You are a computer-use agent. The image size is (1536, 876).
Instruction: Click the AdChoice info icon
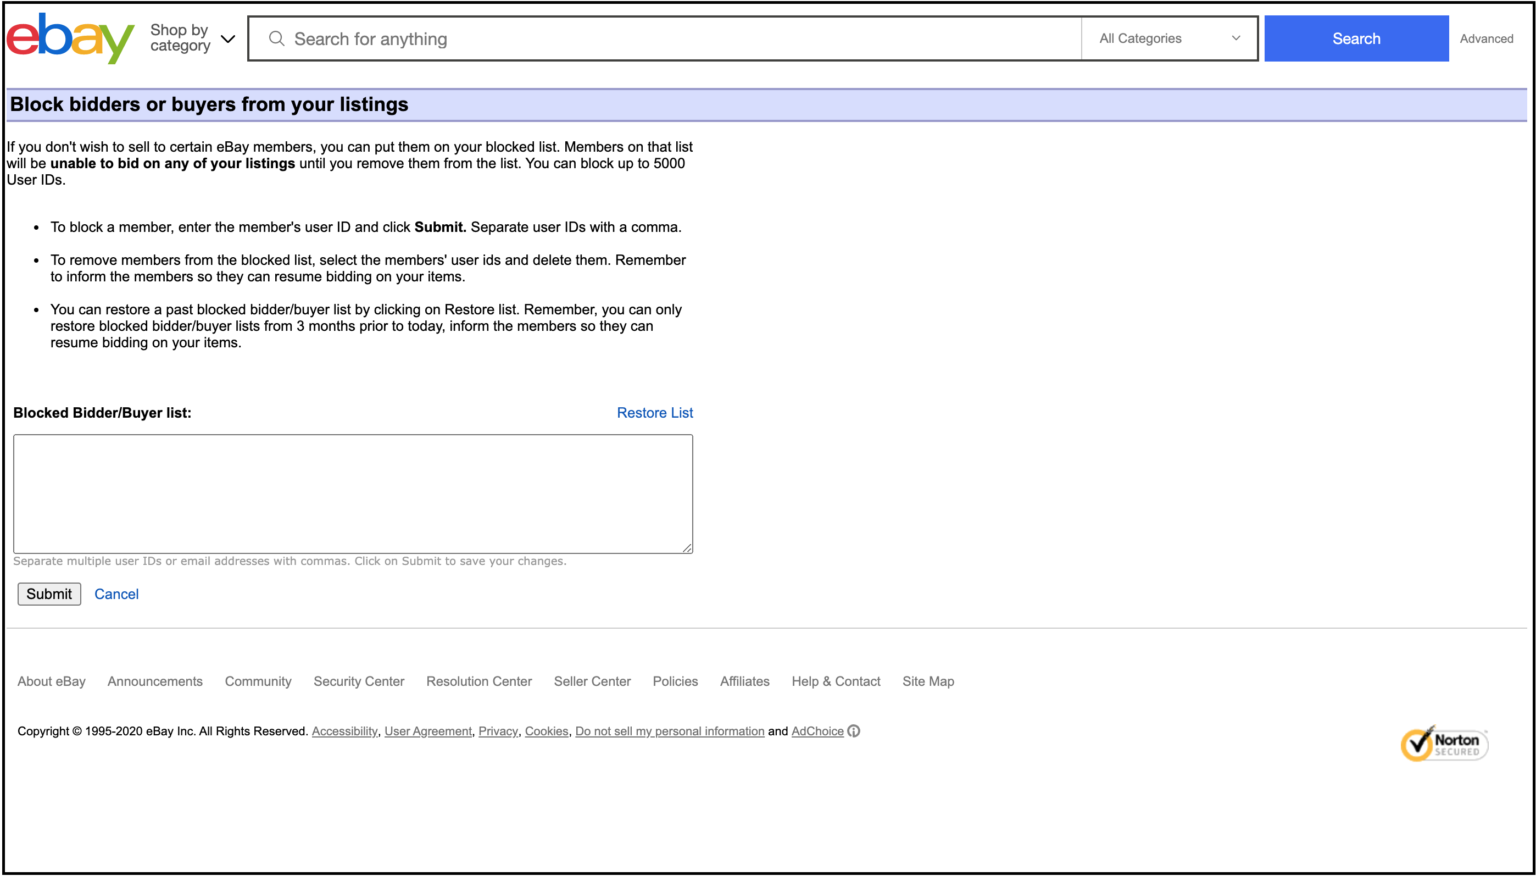coord(854,731)
